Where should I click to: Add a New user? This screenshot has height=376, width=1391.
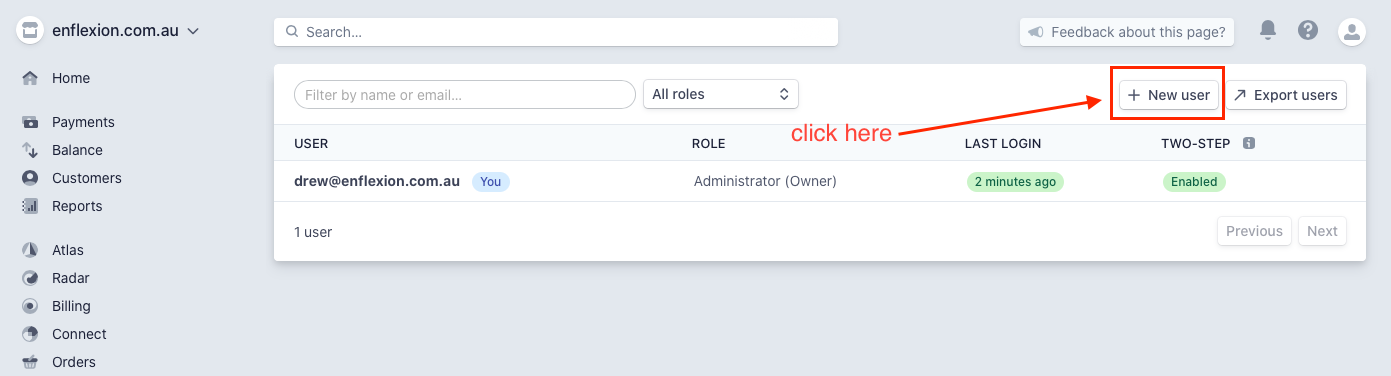1168,95
